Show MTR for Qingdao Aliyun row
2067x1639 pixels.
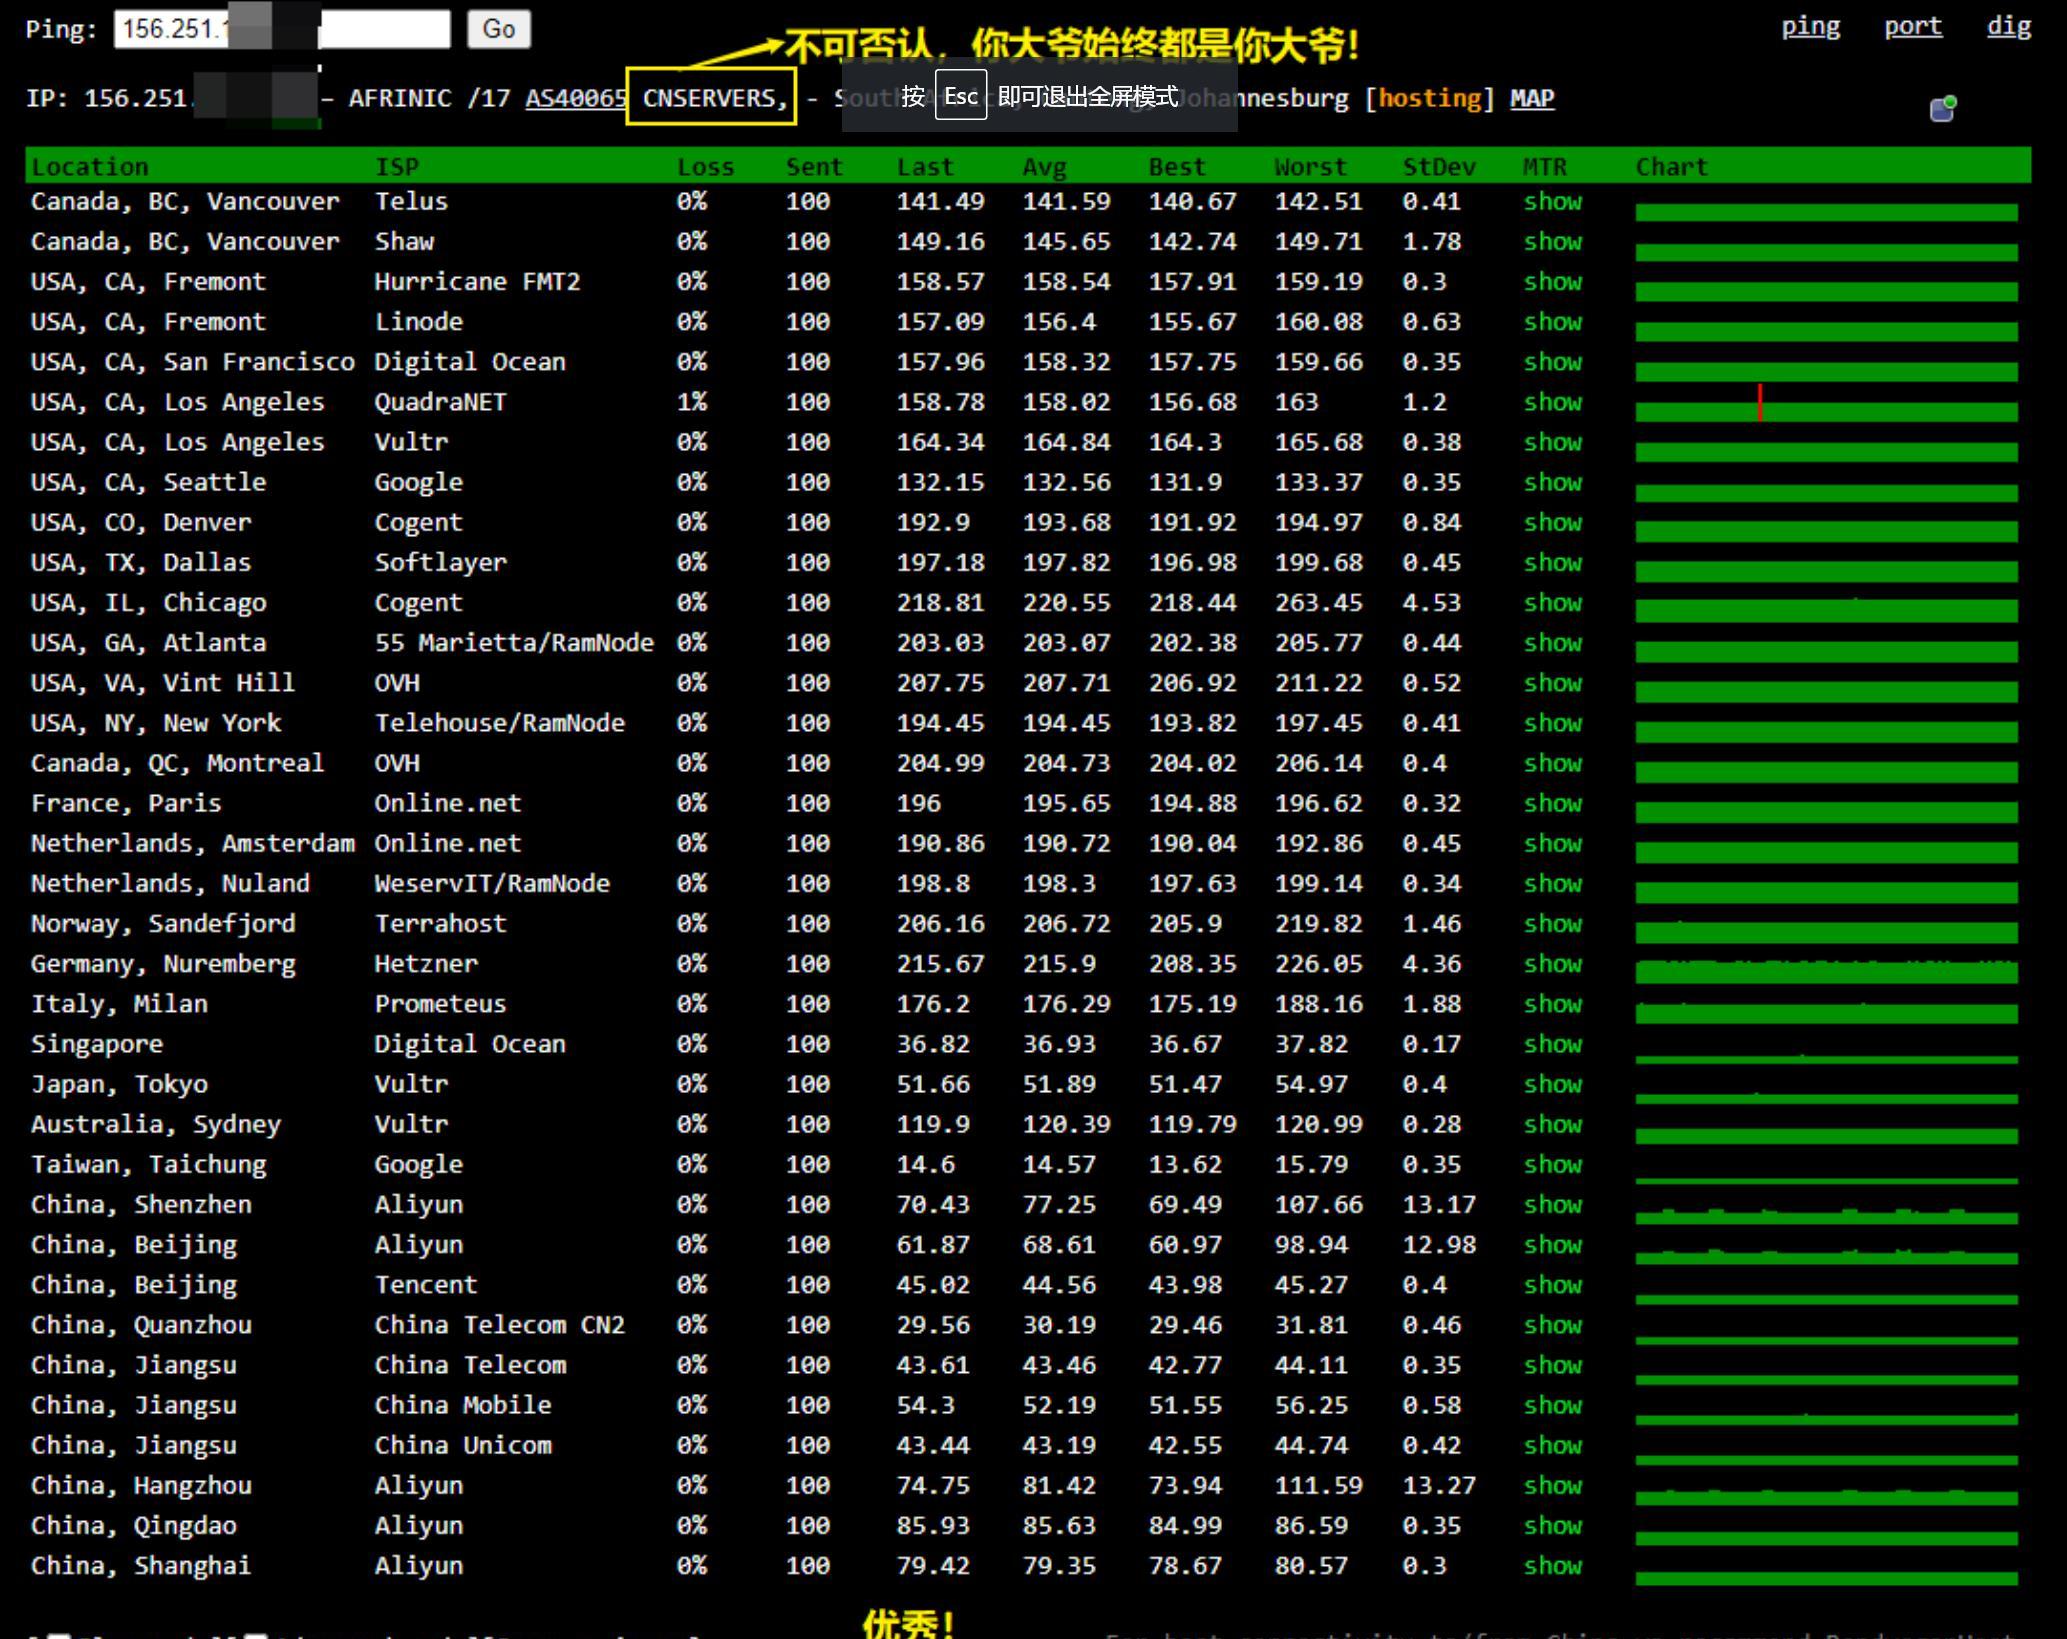coord(1552,1524)
